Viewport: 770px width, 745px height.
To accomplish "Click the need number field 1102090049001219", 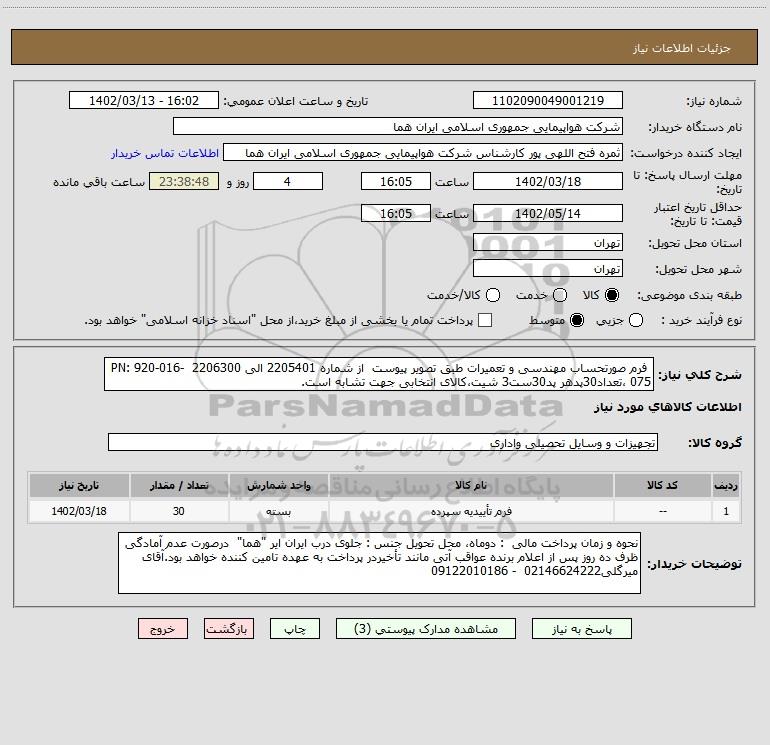I will coord(547,101).
